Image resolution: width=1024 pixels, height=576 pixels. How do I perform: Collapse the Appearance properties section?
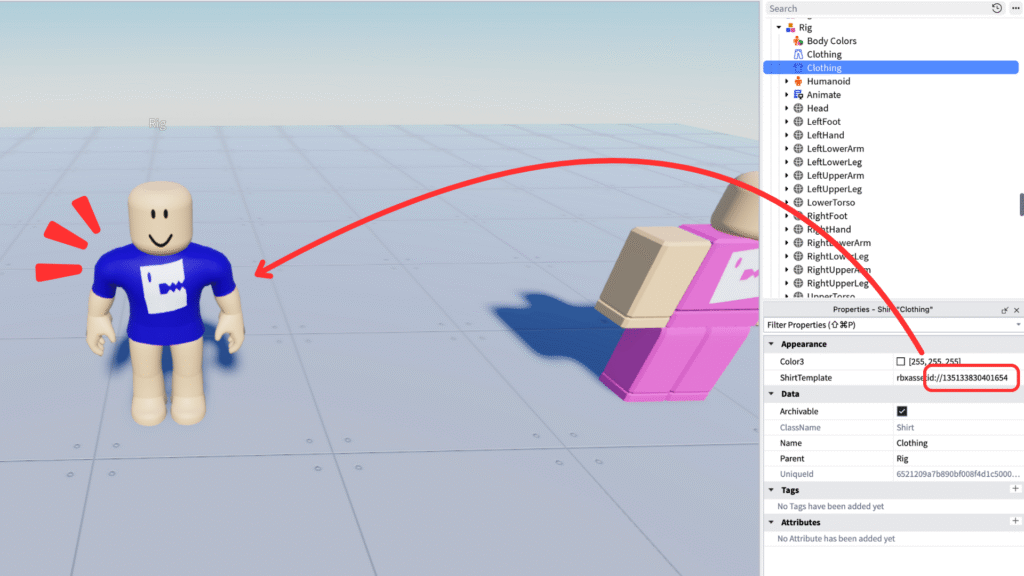(771, 344)
